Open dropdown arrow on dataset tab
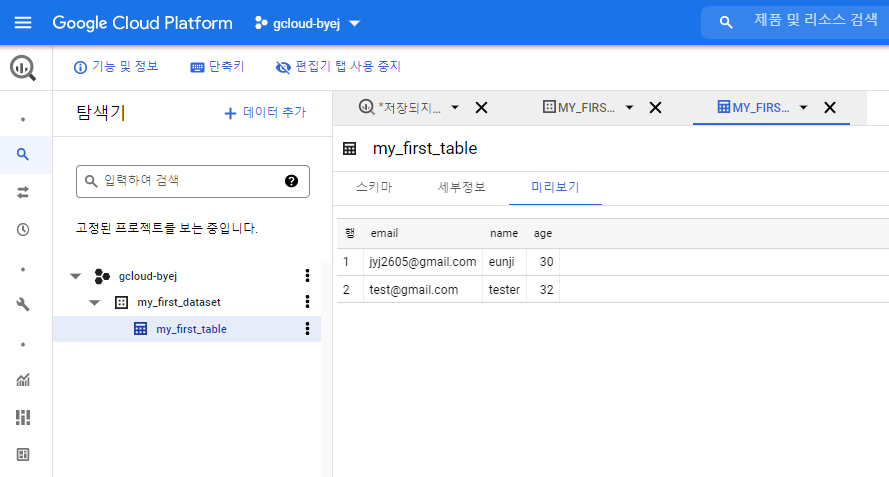This screenshot has width=889, height=477. [x=629, y=107]
